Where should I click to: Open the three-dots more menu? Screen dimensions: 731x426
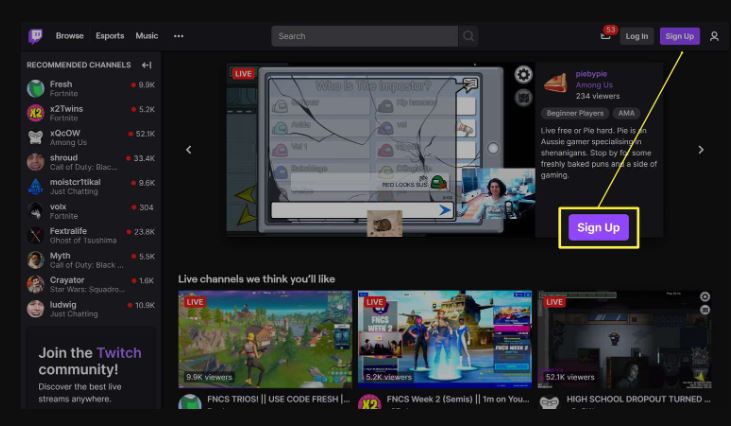[179, 36]
